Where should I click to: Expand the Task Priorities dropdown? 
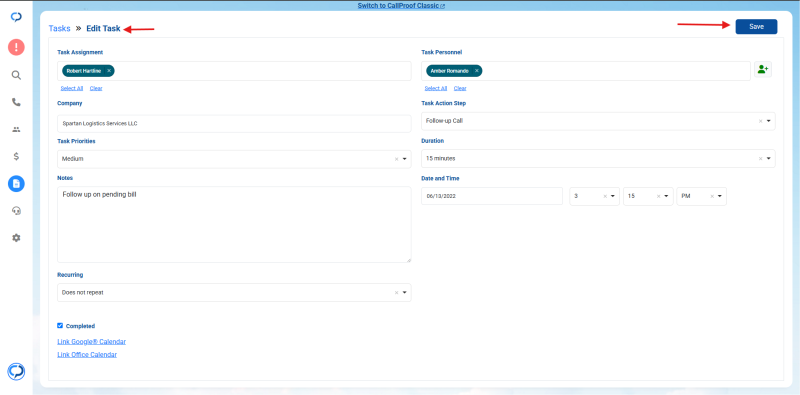405,159
